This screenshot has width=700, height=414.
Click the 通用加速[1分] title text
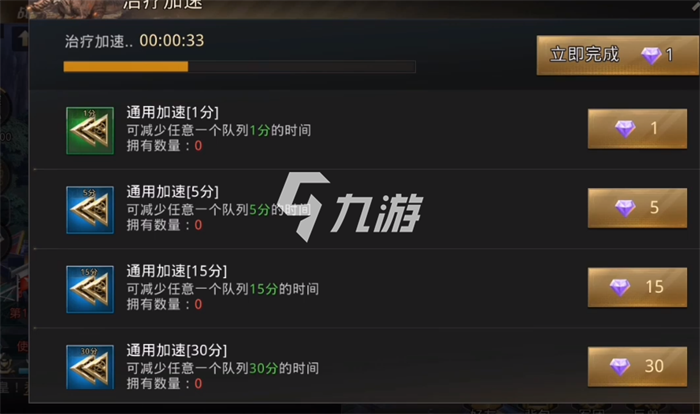(173, 113)
